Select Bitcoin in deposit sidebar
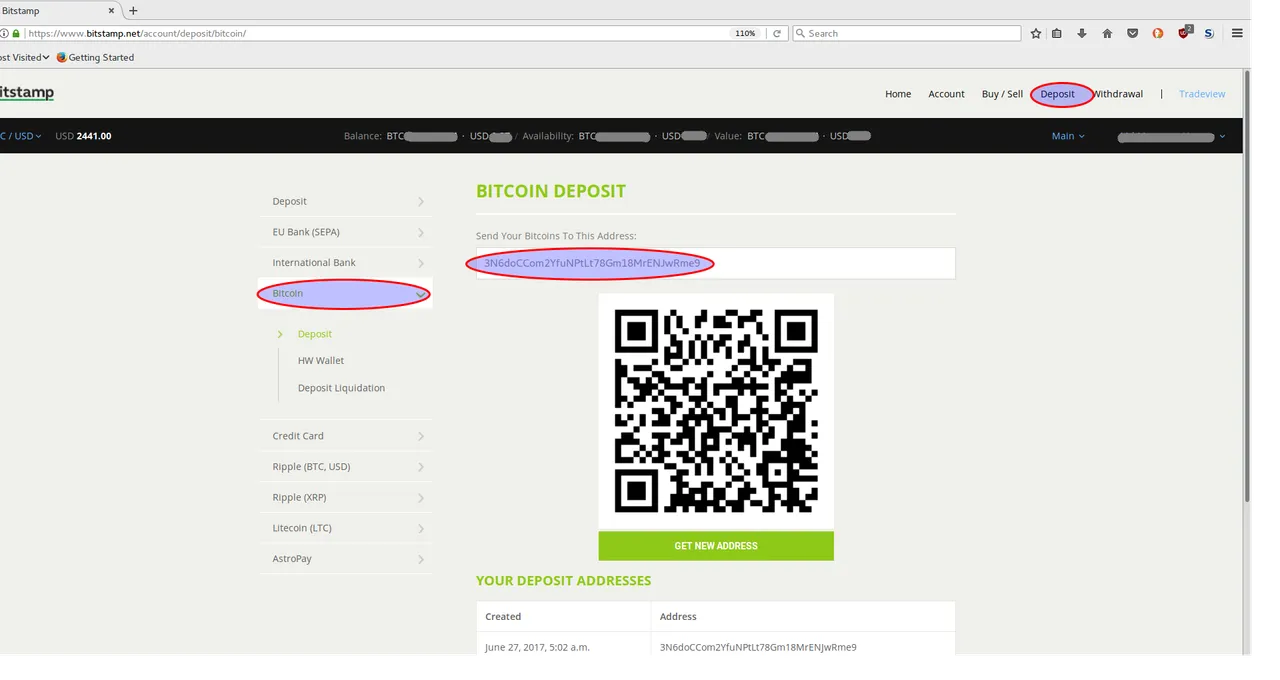1280x680 pixels. pyautogui.click(x=345, y=294)
